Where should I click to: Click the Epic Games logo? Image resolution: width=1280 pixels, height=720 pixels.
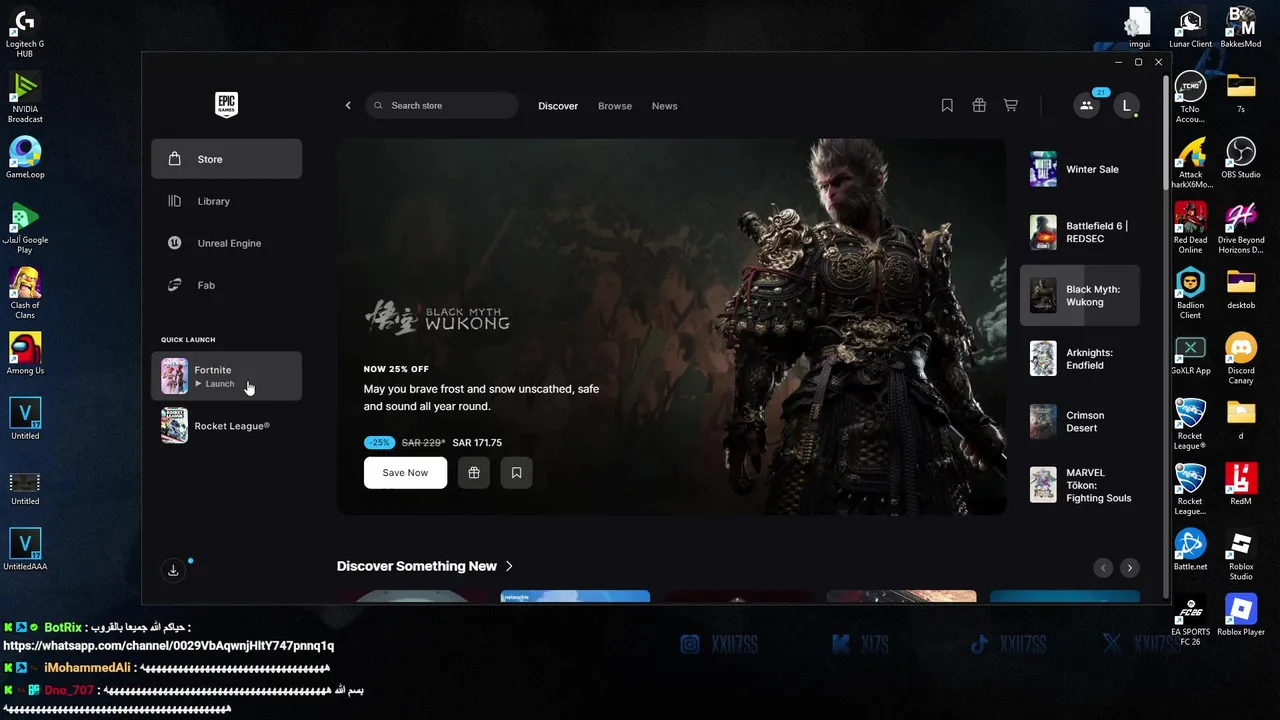(227, 105)
